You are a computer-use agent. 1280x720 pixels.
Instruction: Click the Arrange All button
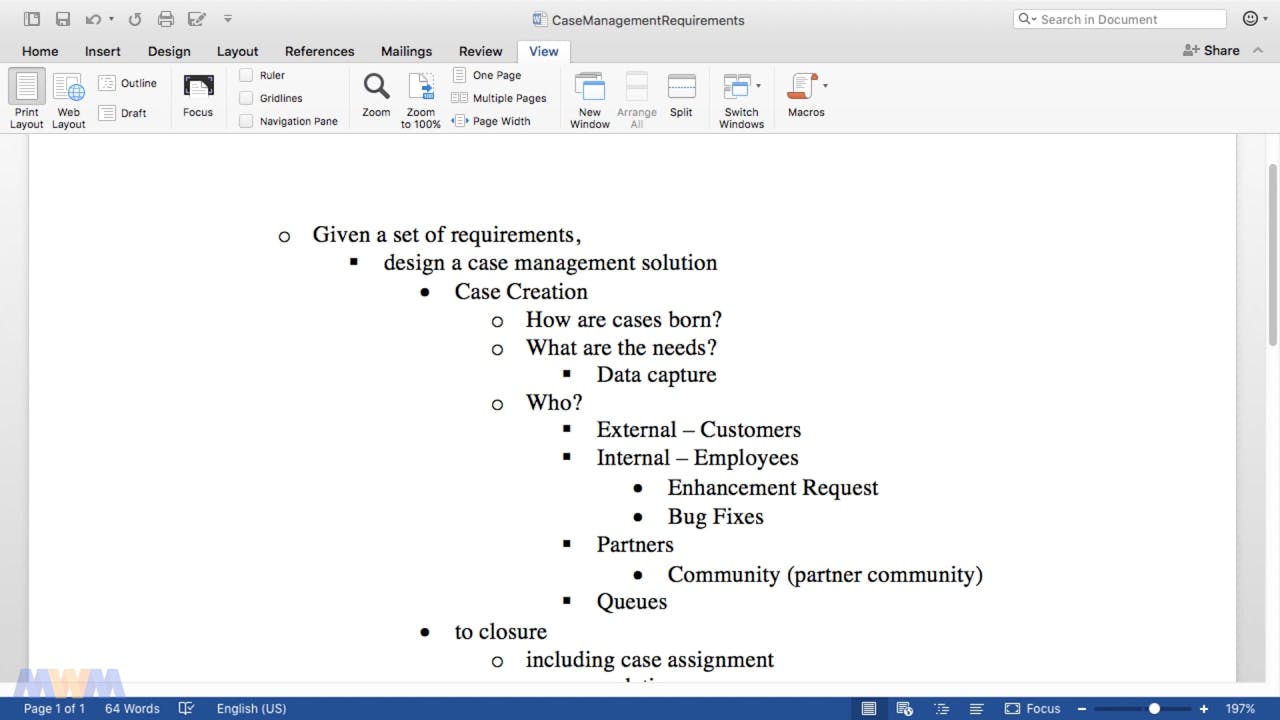coord(637,99)
